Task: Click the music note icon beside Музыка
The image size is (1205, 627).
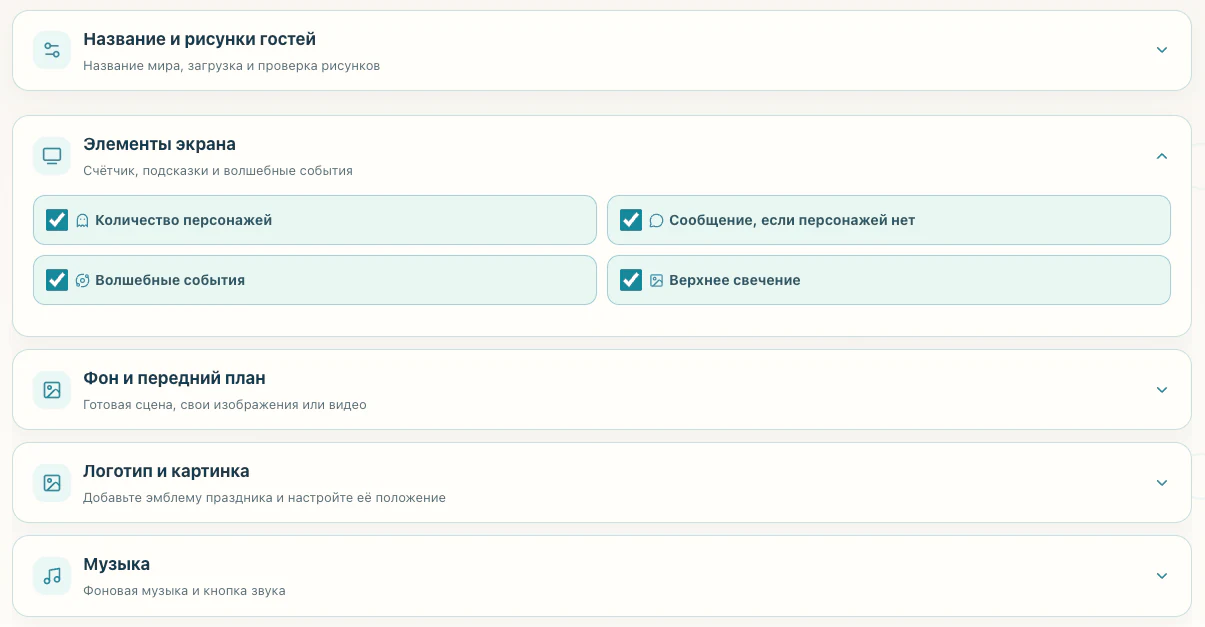Action: 52,576
